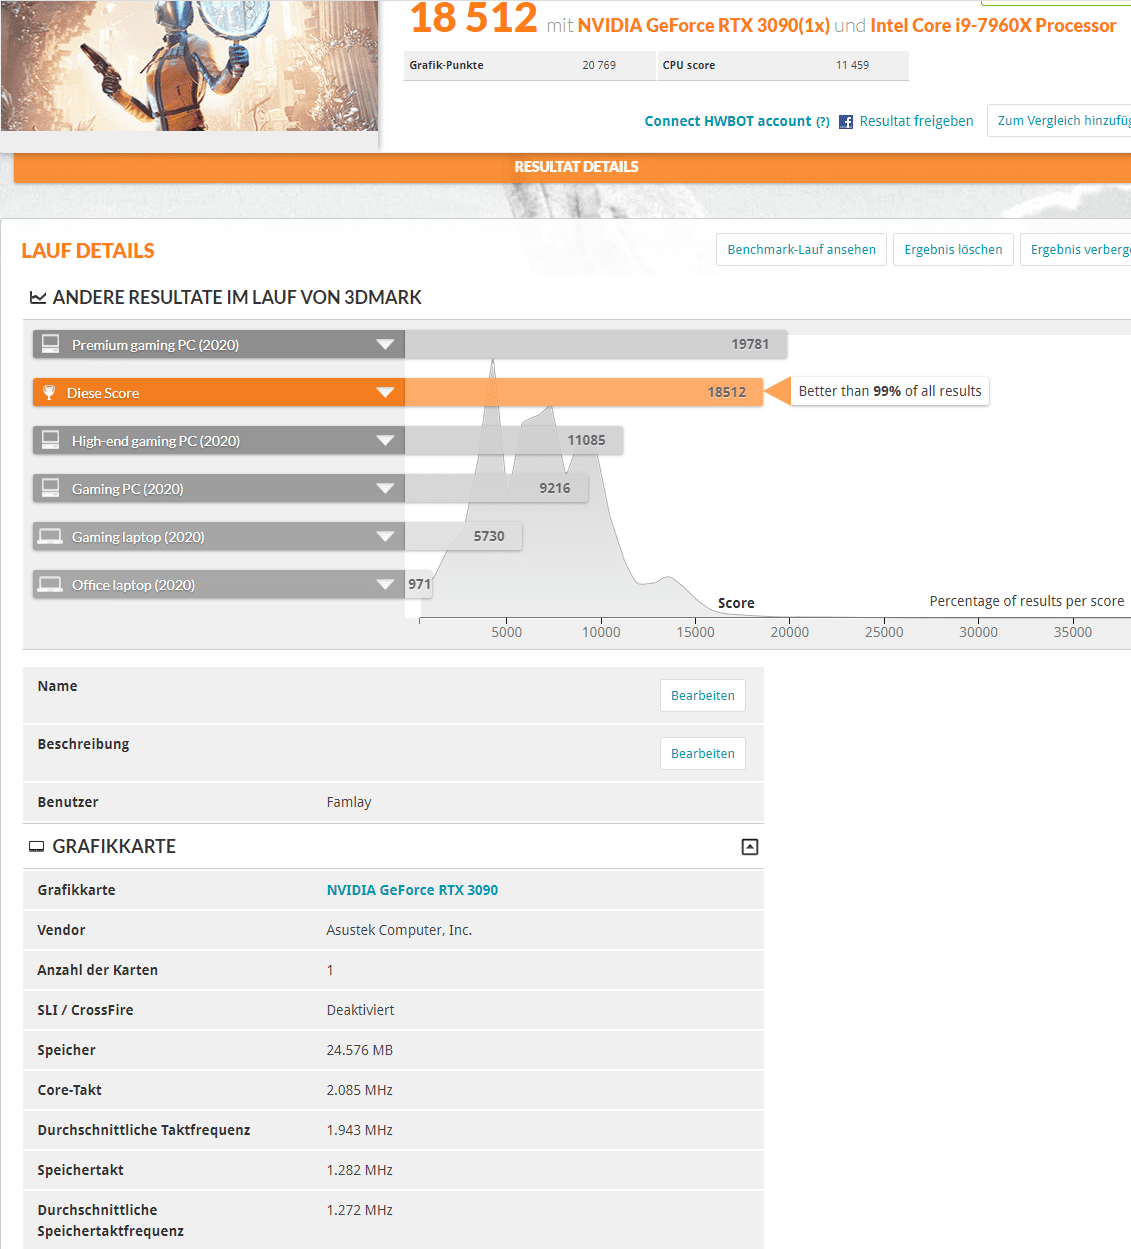Viewport: 1131px width, 1249px height.
Task: Click Speicher value 24.576 MB
Action: click(x=360, y=1050)
